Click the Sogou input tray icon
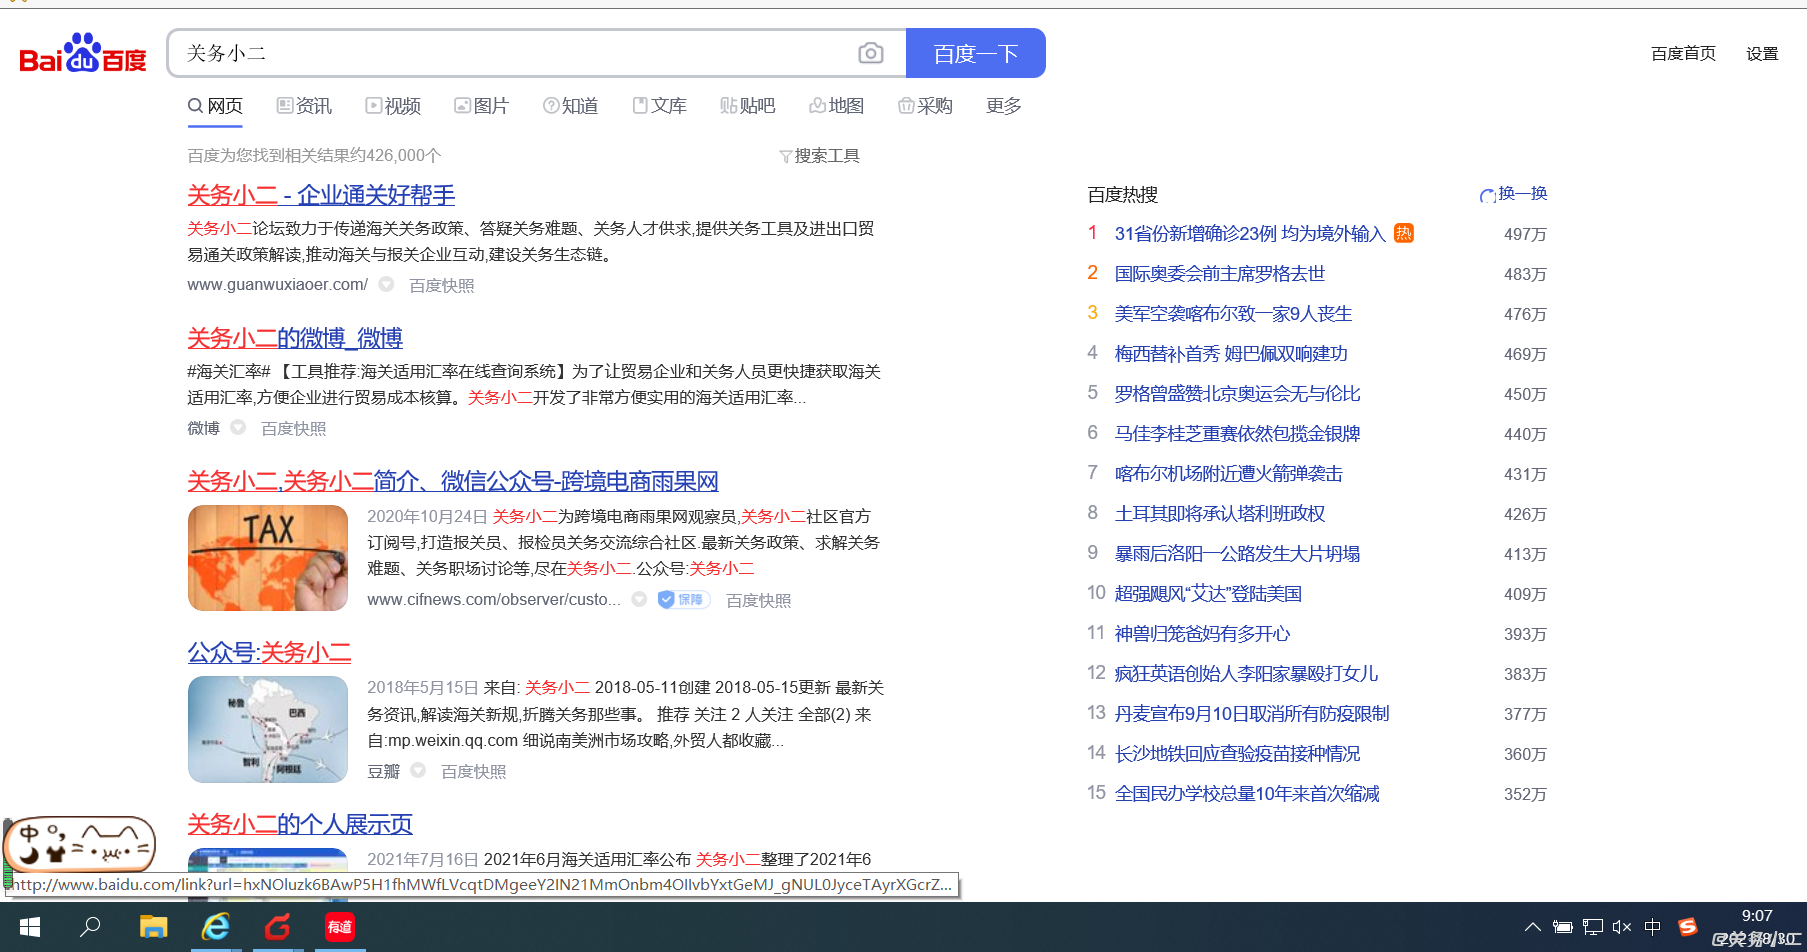This screenshot has height=952, width=1807. [x=1688, y=927]
